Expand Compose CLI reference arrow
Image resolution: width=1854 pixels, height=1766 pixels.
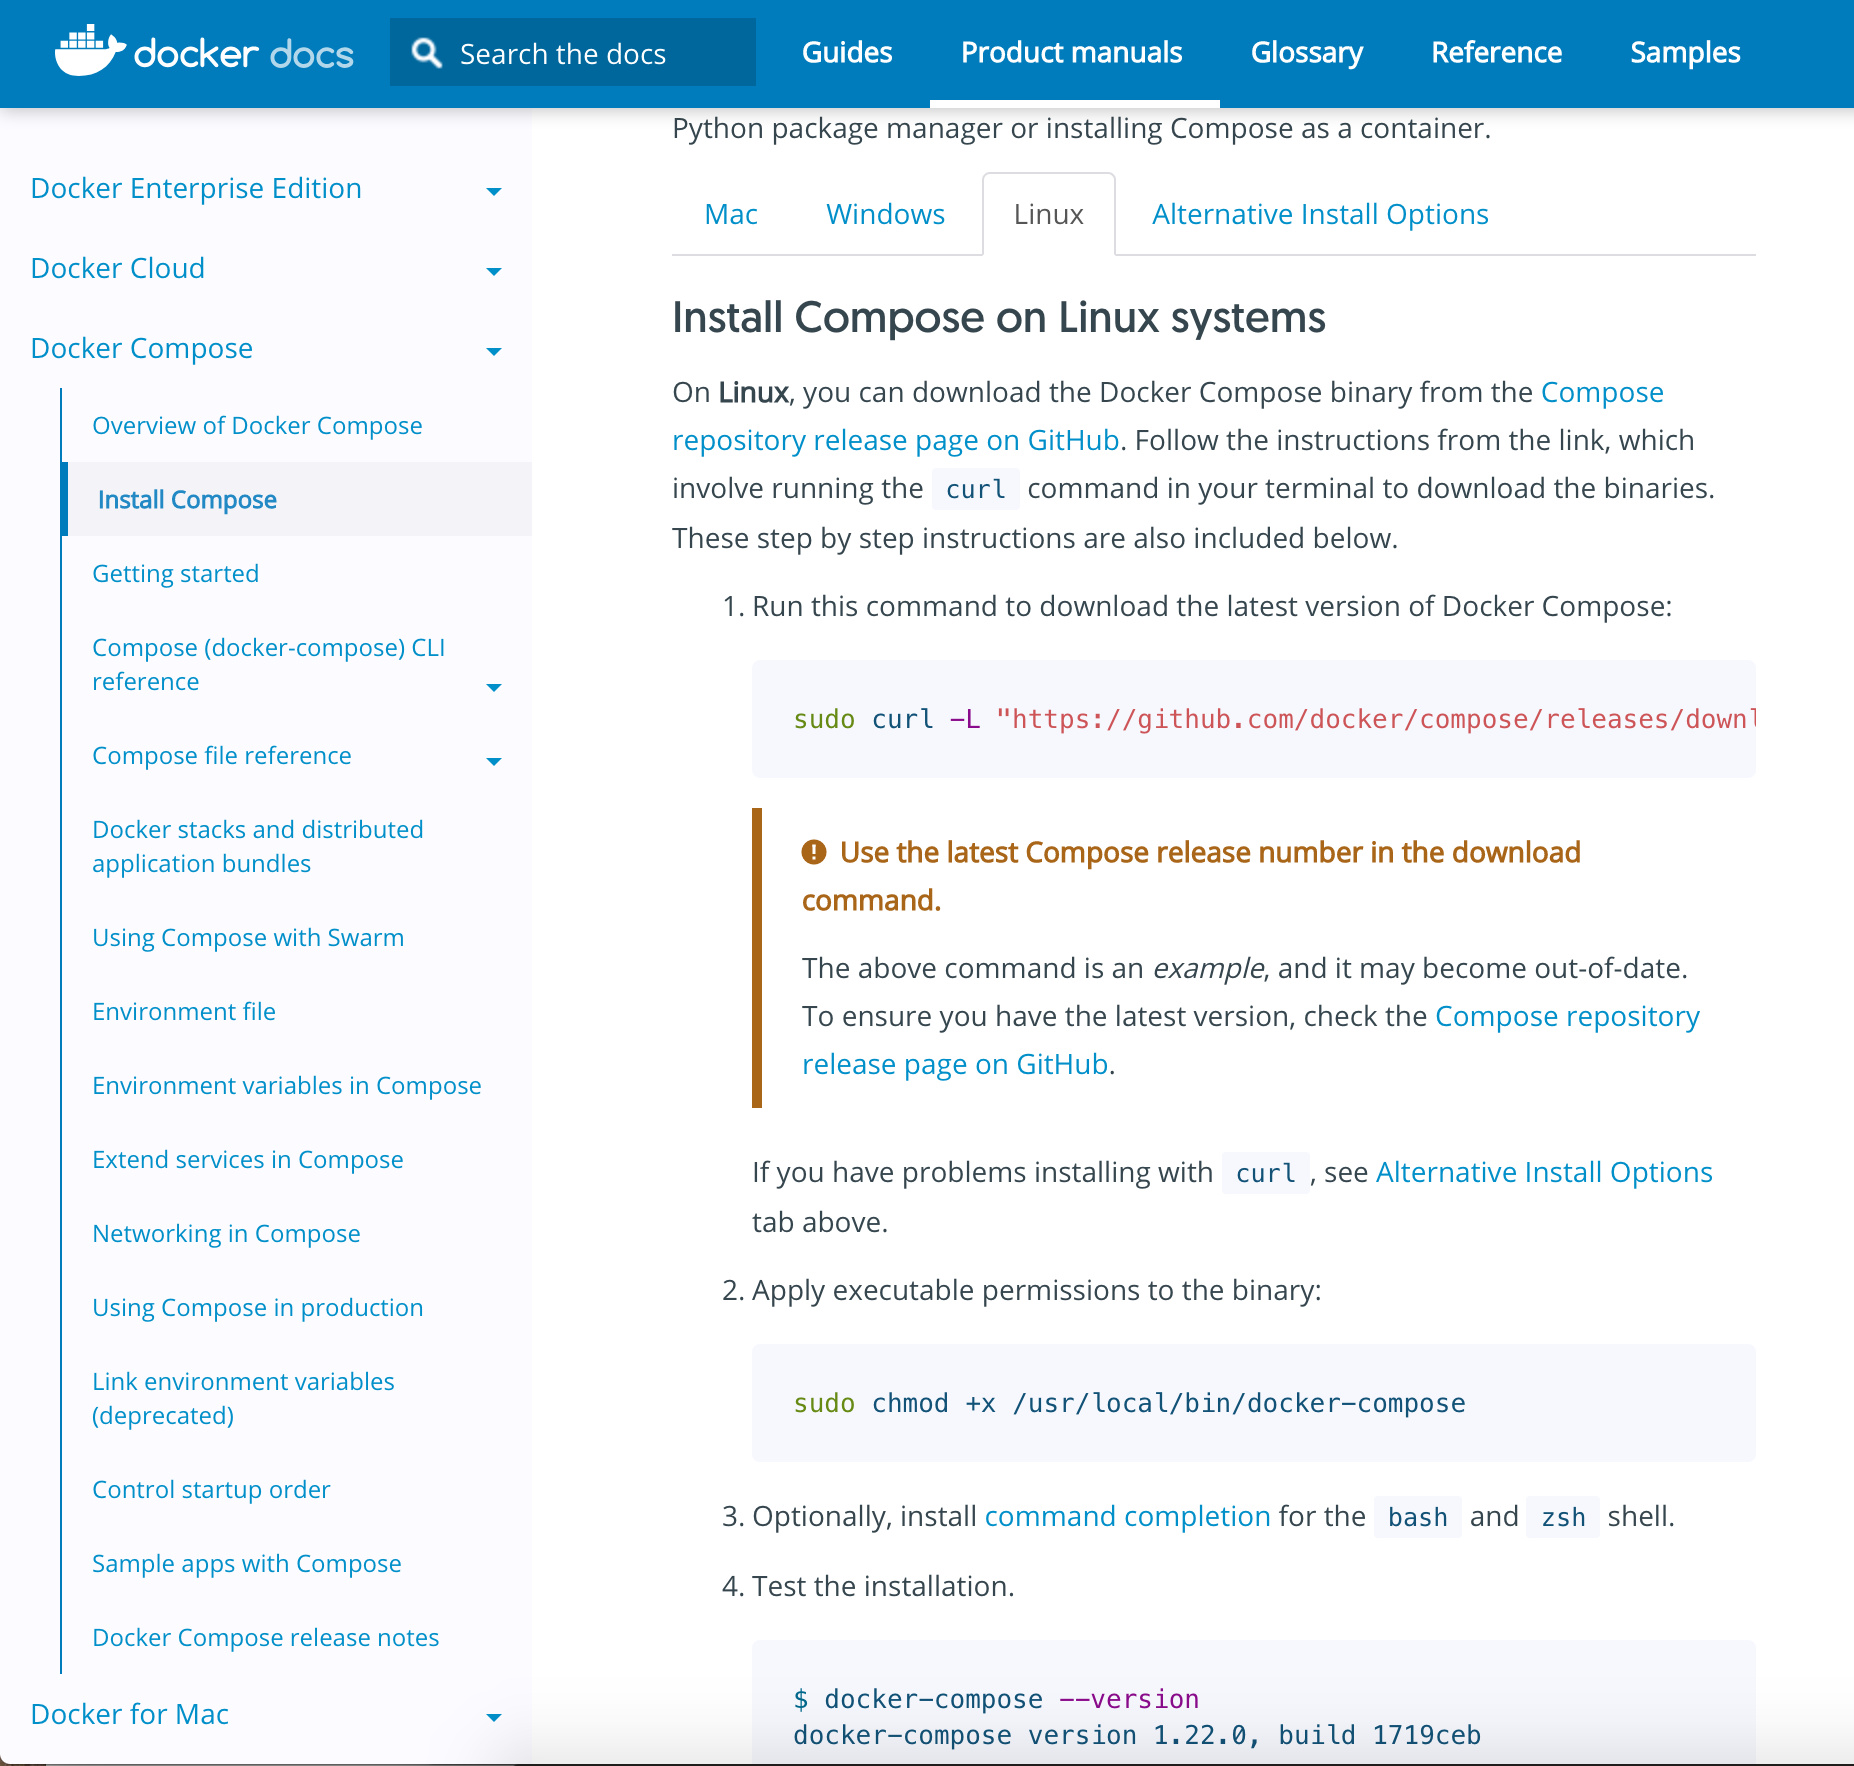pyautogui.click(x=493, y=687)
